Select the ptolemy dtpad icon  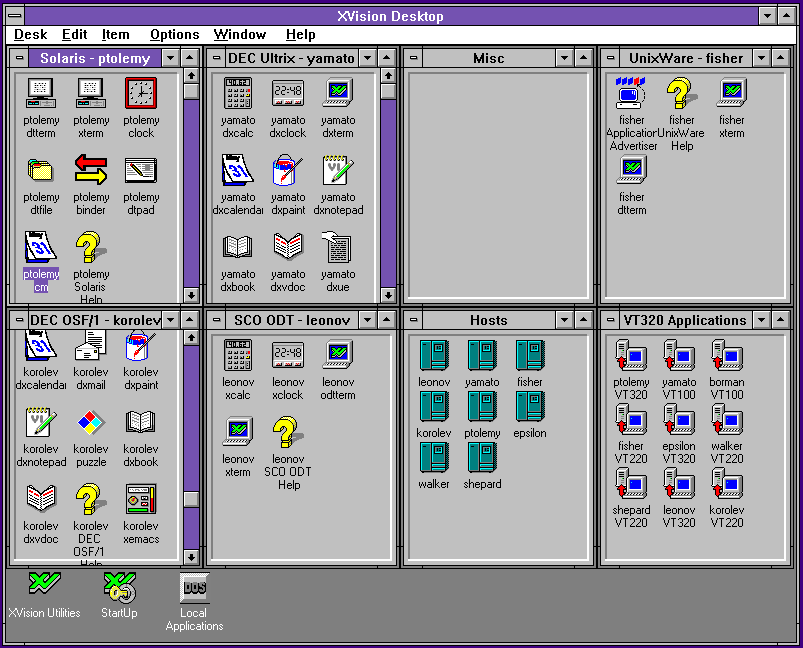(141, 170)
